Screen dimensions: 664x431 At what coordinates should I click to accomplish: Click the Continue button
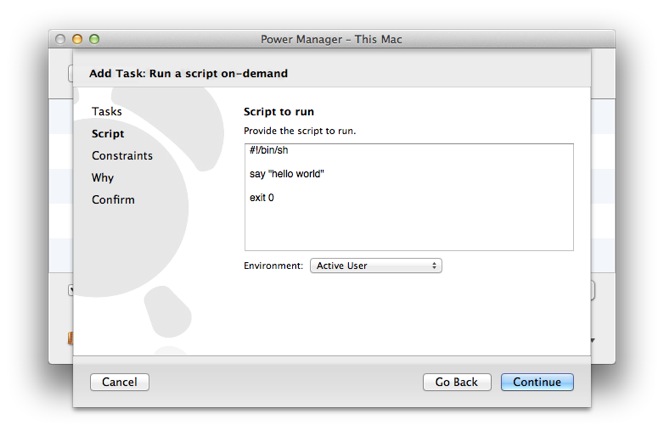(537, 382)
